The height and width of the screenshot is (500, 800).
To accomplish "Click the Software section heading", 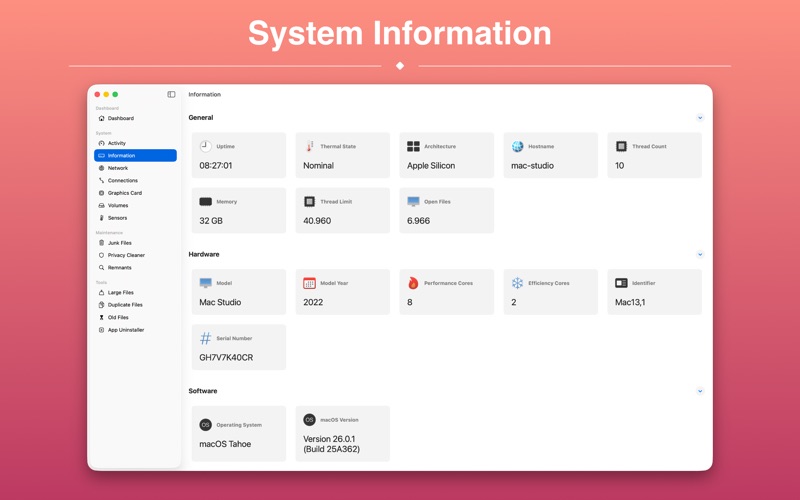I will click(203, 391).
